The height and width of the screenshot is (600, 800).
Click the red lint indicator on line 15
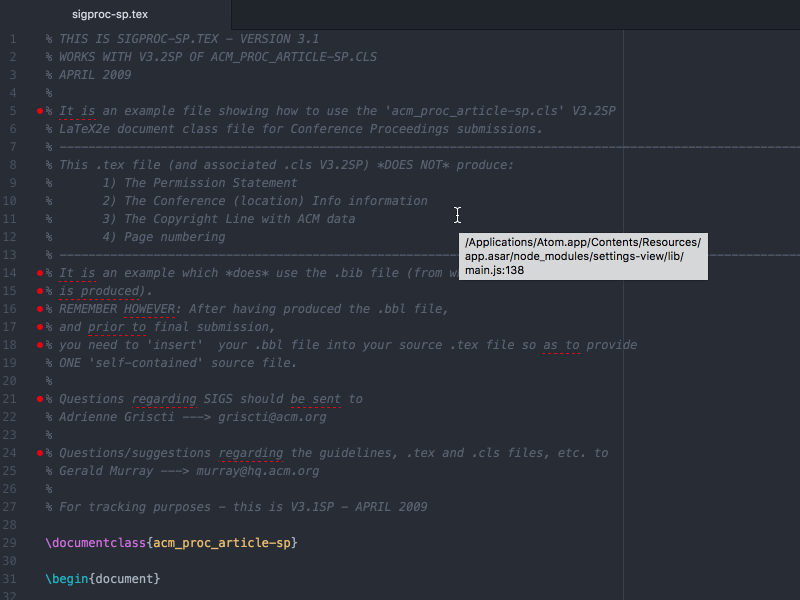tap(39, 291)
